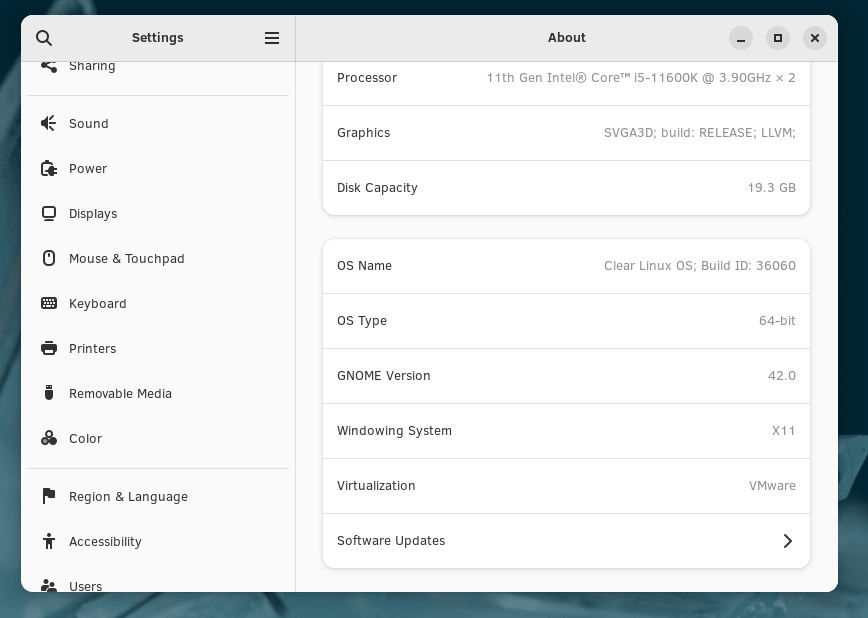
Task: Click the Removable Media icon
Action: pyautogui.click(x=48, y=394)
